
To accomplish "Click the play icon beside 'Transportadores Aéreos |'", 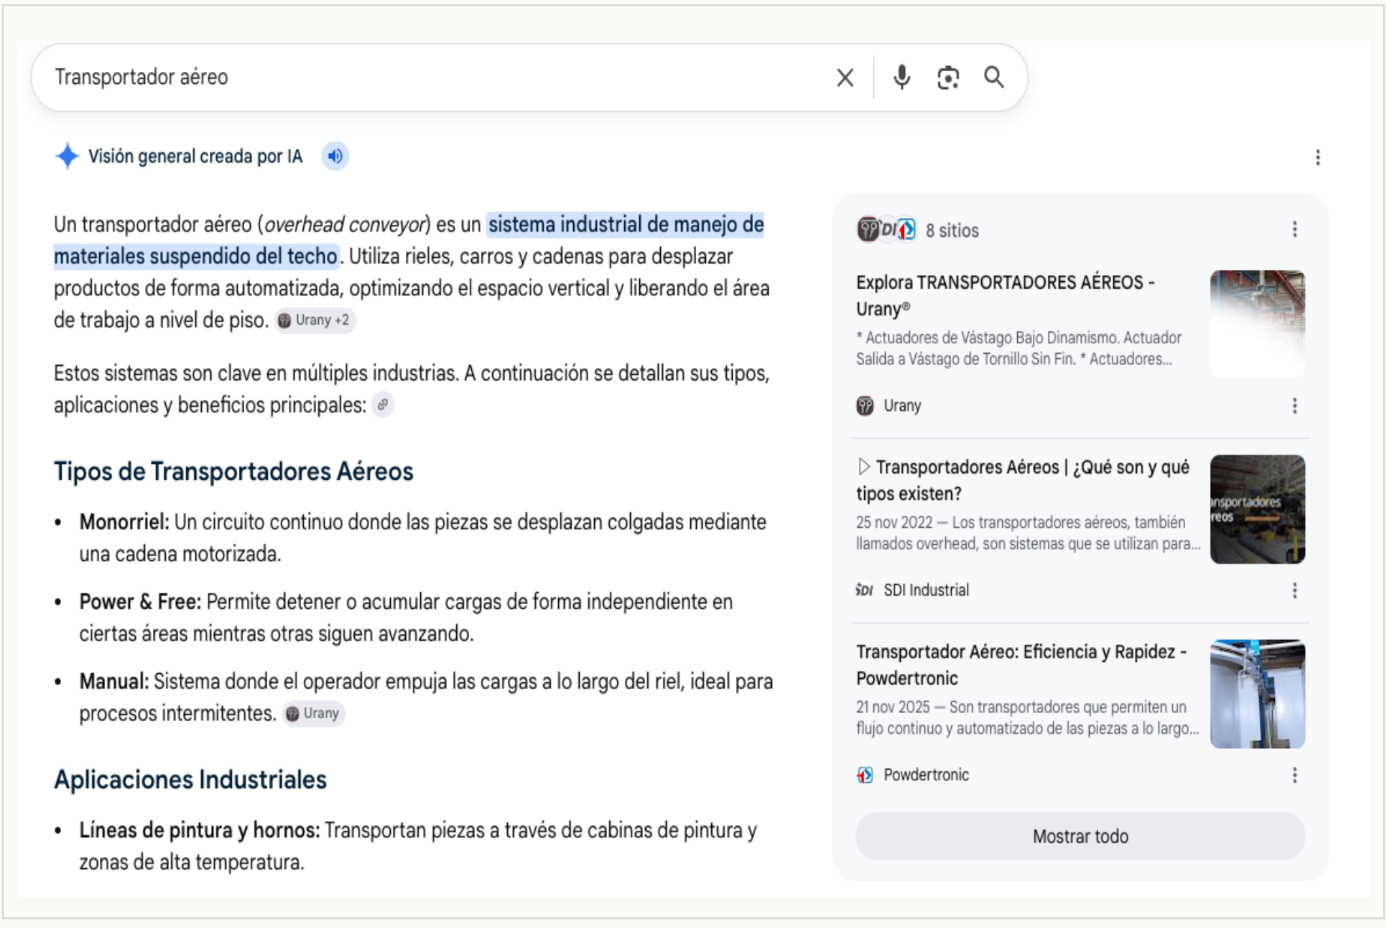I will point(864,466).
